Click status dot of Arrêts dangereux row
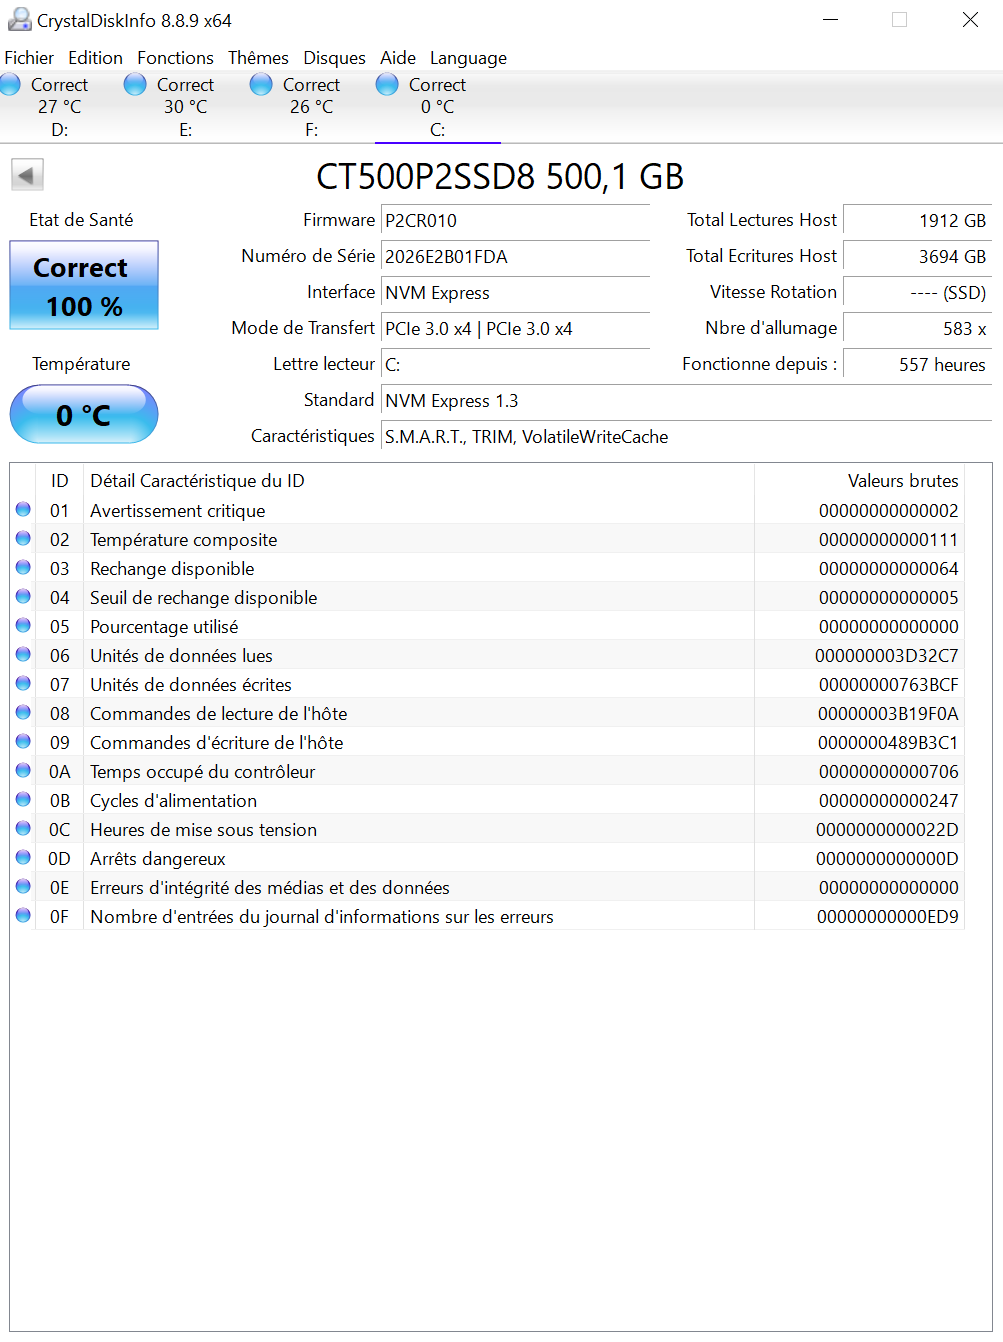 [x=23, y=857]
